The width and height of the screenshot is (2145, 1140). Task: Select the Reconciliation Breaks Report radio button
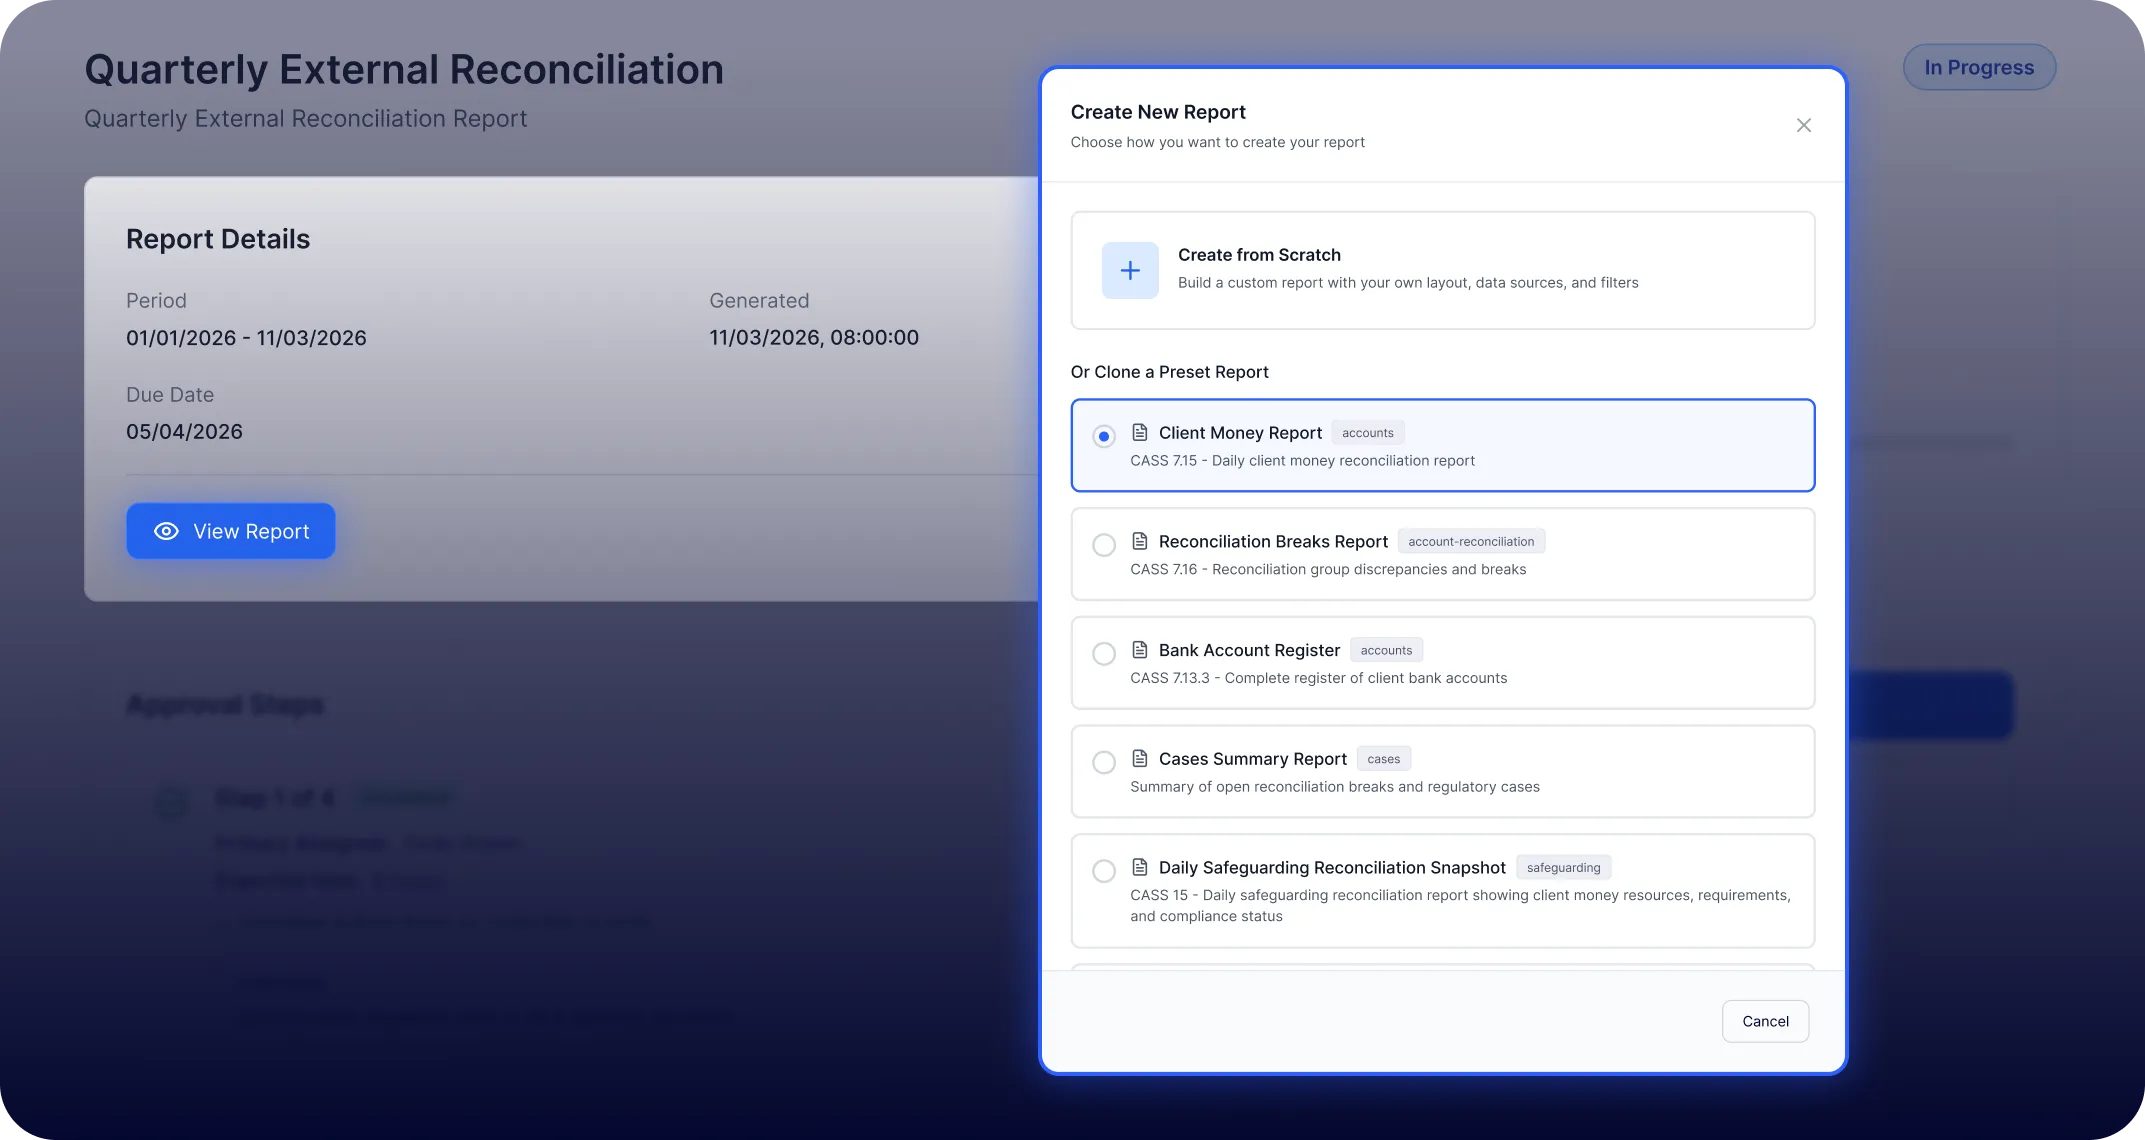click(x=1103, y=545)
